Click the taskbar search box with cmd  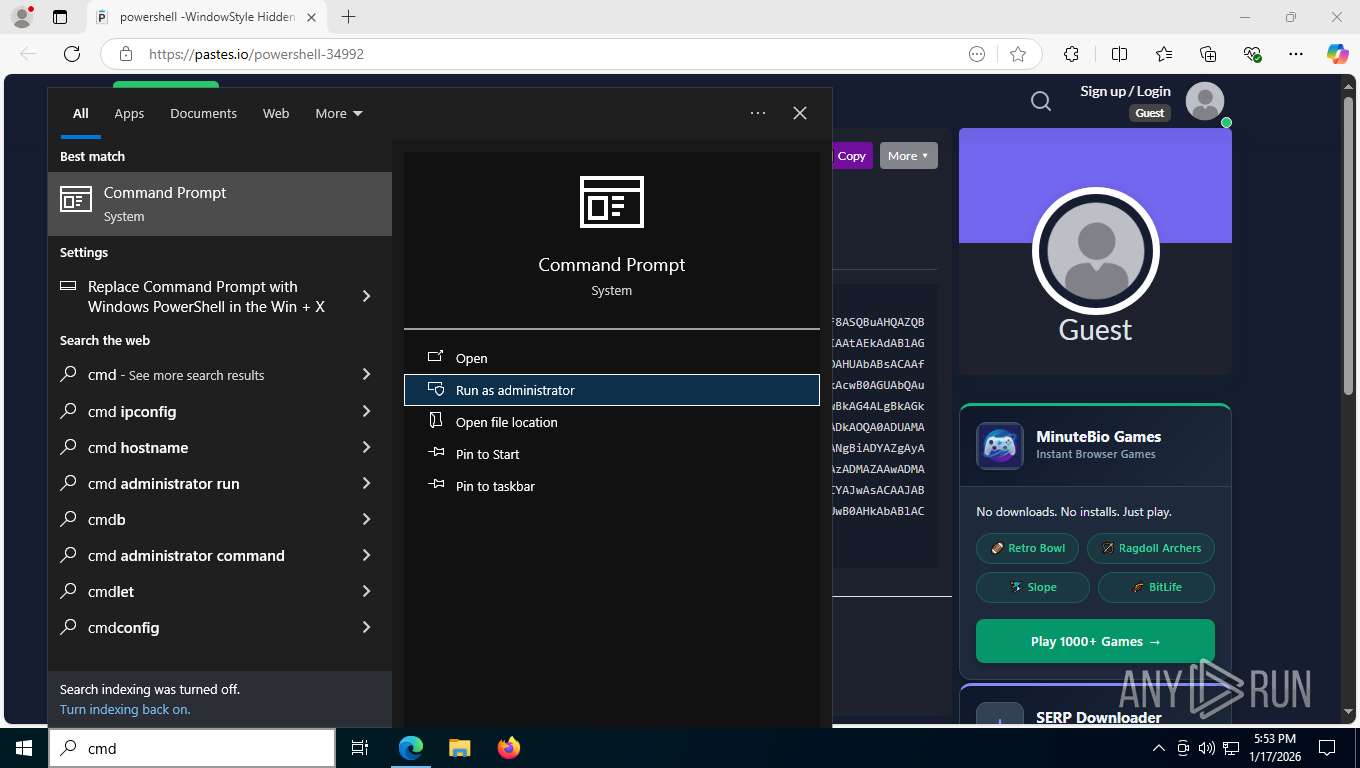point(191,748)
